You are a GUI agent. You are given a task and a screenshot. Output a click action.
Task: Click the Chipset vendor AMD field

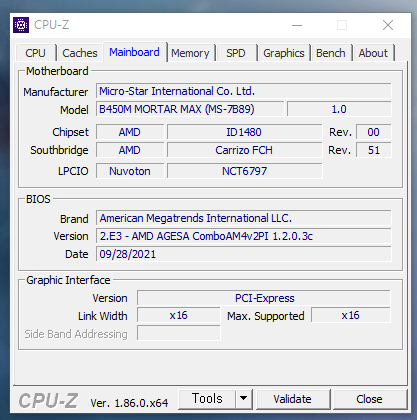[x=130, y=132]
